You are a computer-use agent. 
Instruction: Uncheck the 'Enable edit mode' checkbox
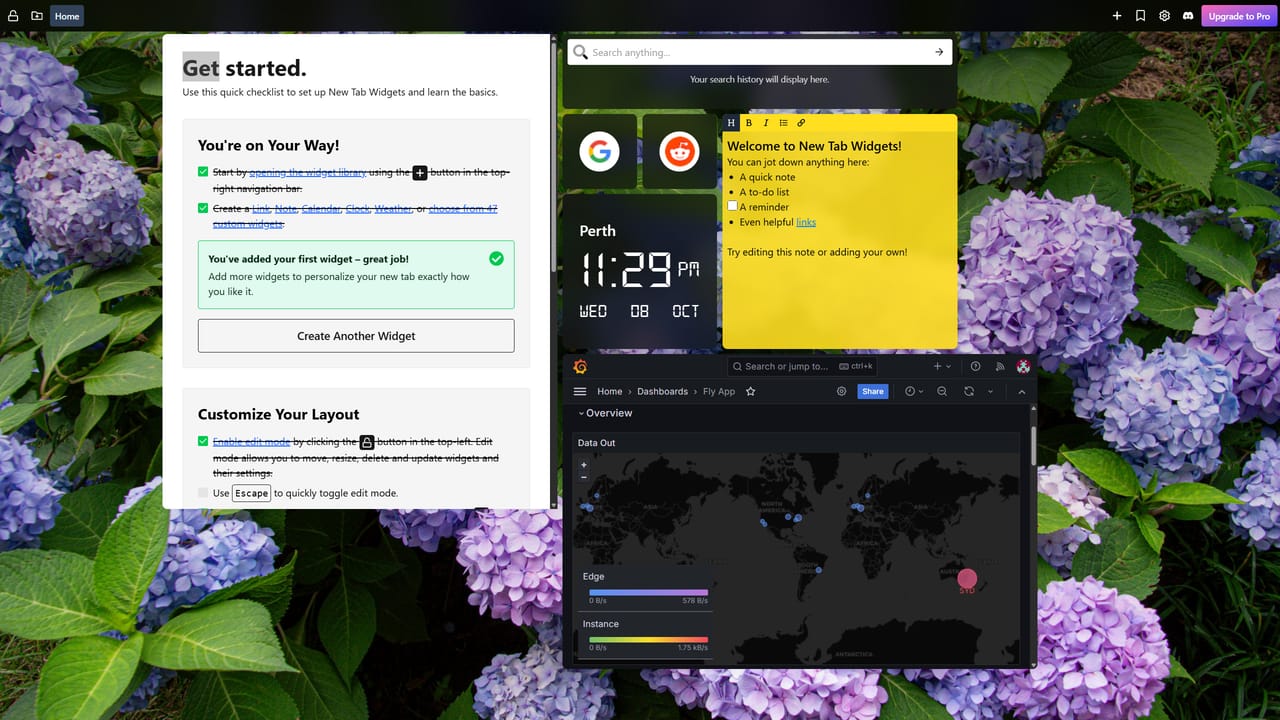tap(203, 441)
